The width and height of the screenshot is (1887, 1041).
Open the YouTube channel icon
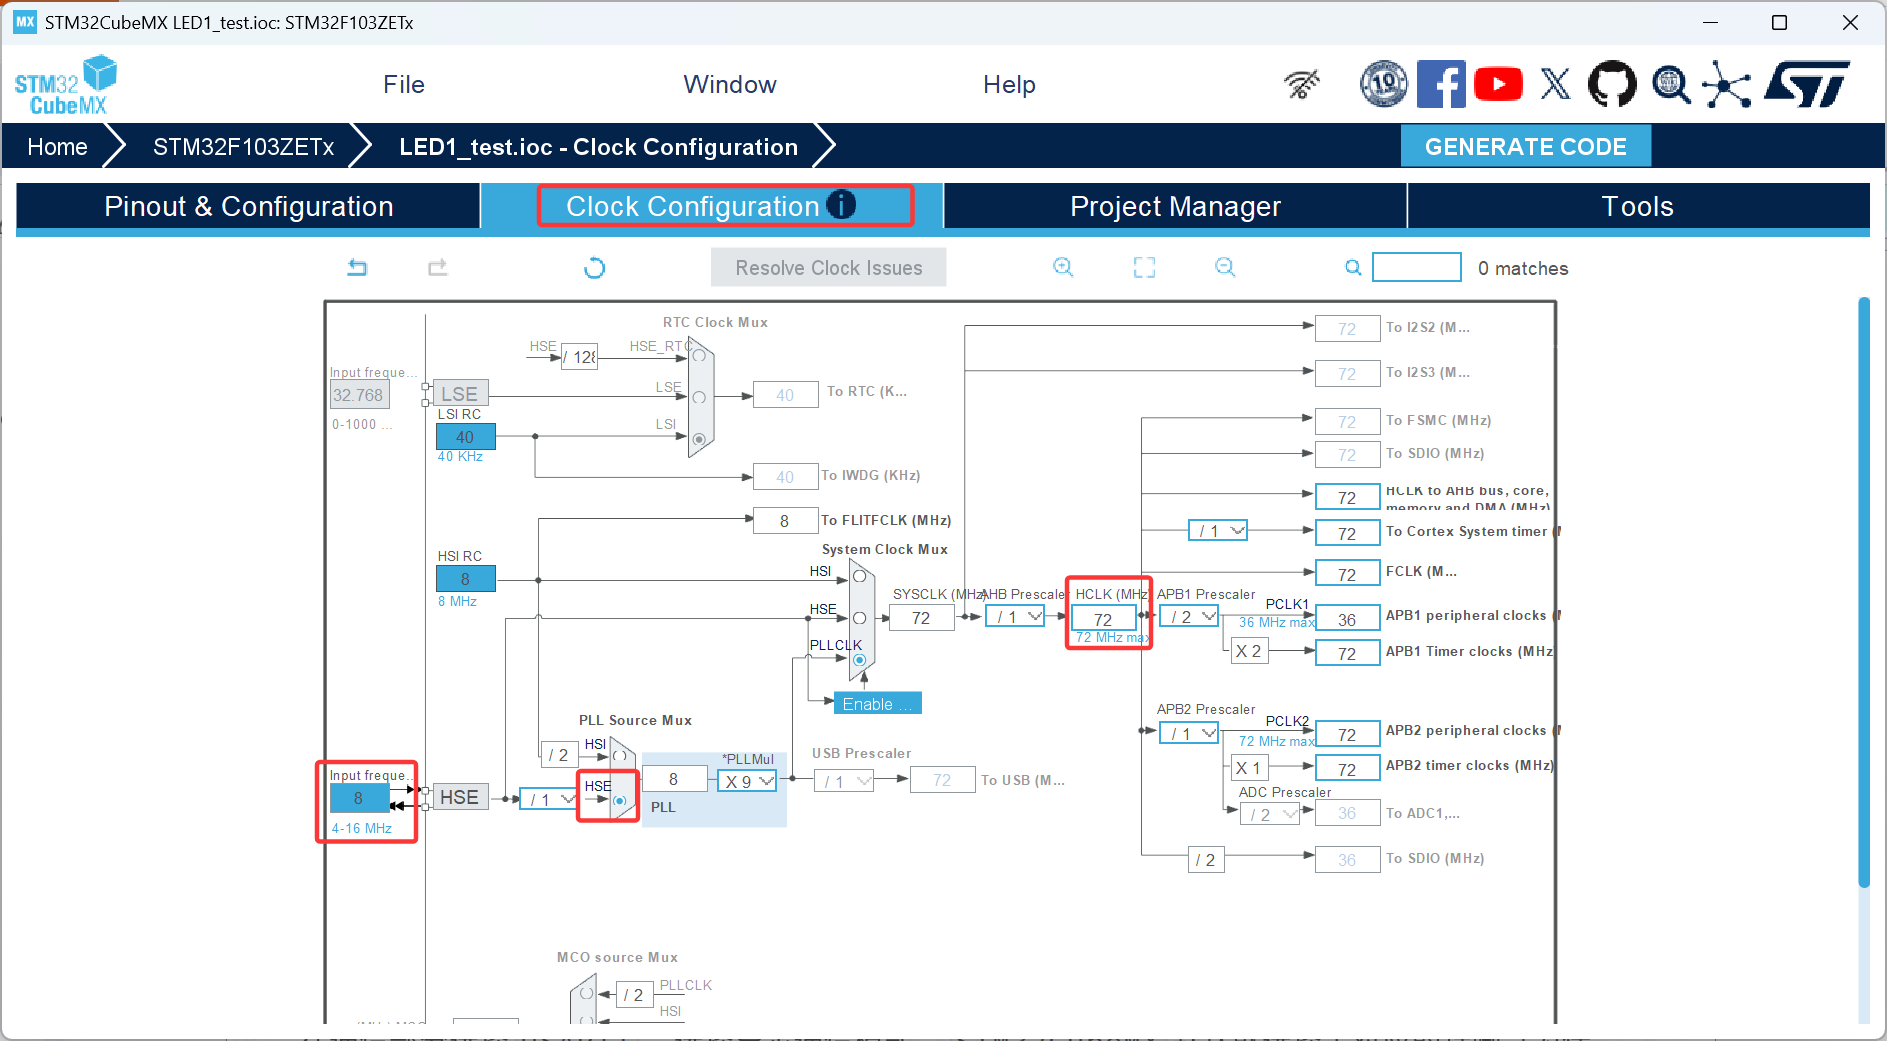pos(1498,84)
